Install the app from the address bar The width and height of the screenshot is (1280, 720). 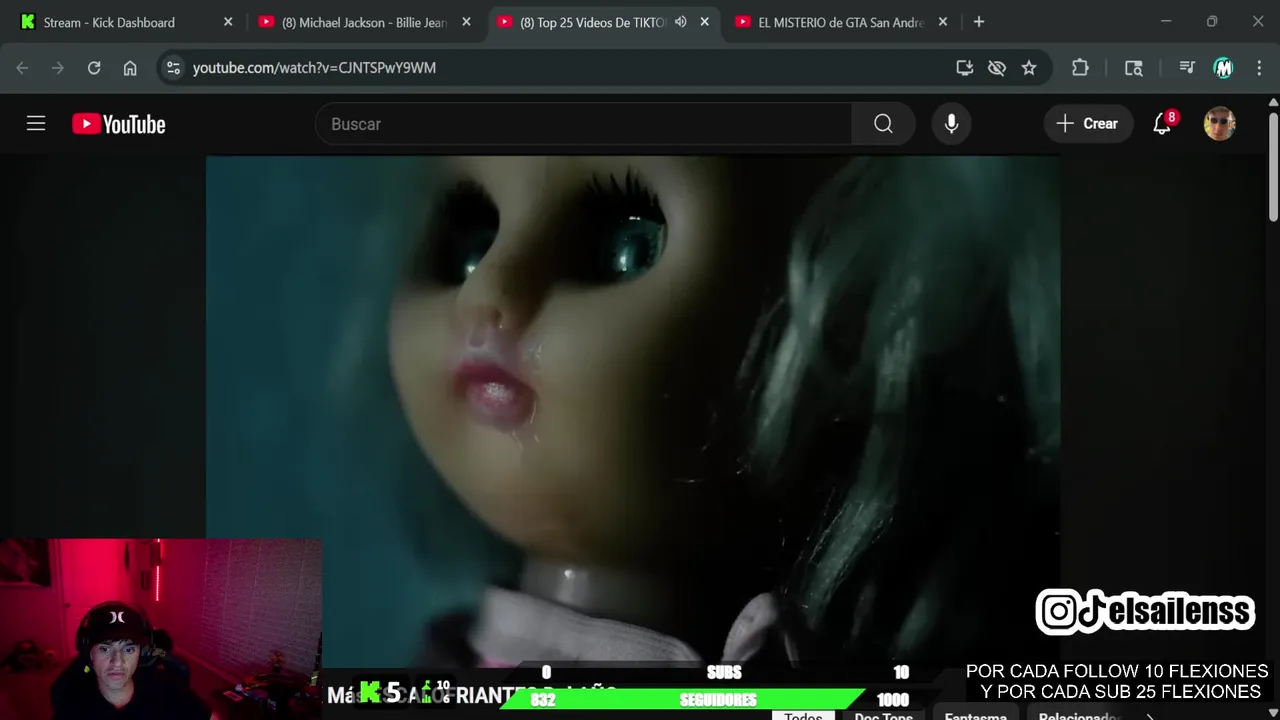[965, 68]
